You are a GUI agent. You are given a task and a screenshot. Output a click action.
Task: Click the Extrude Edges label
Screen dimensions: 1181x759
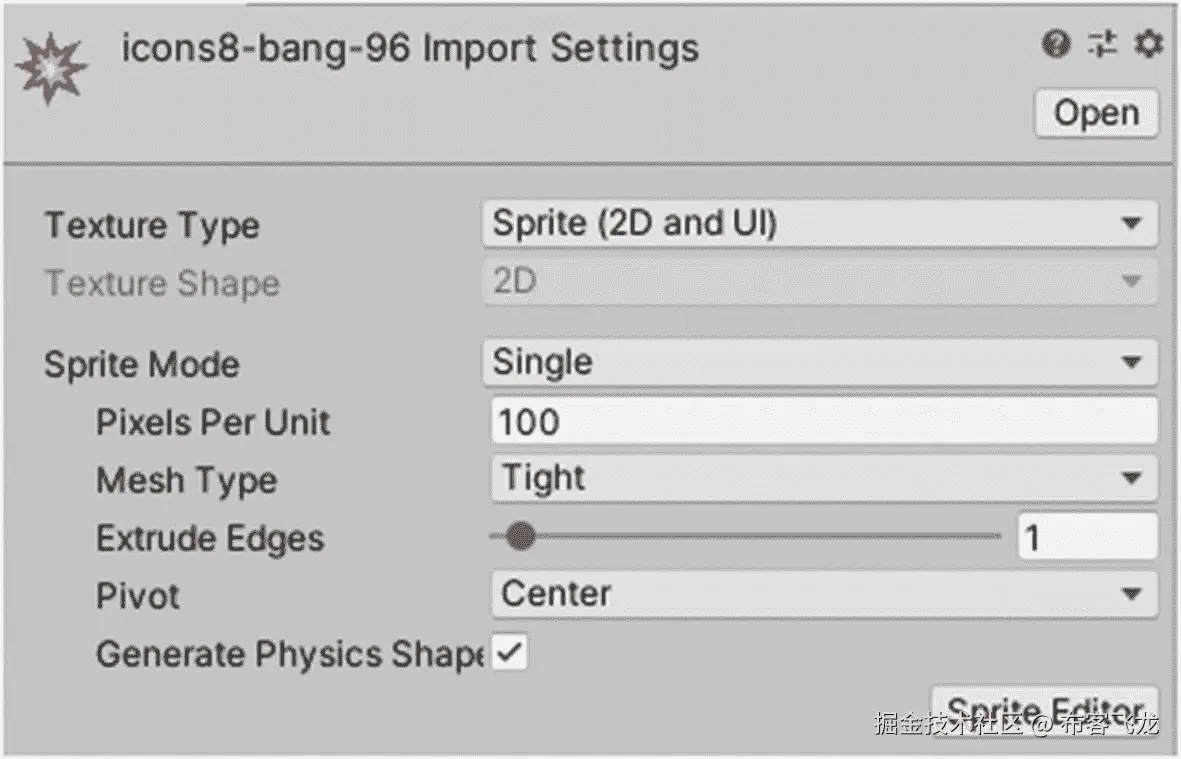[x=210, y=538]
